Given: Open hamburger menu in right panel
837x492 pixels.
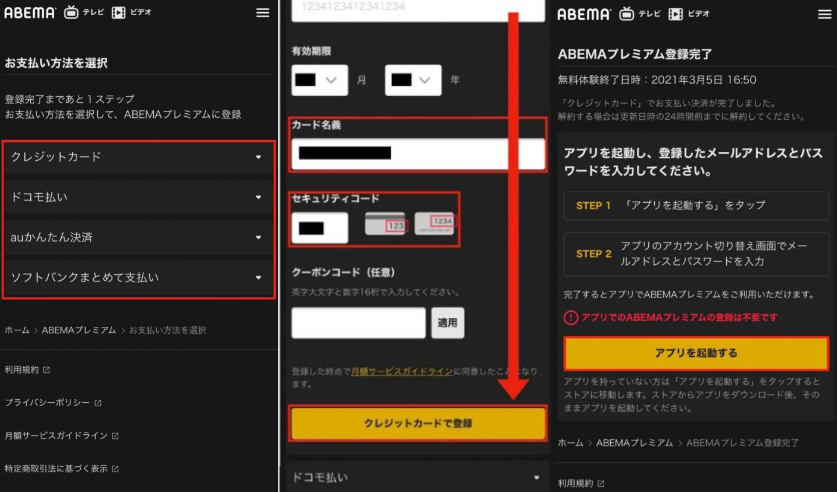Looking at the screenshot, I should coord(824,14).
